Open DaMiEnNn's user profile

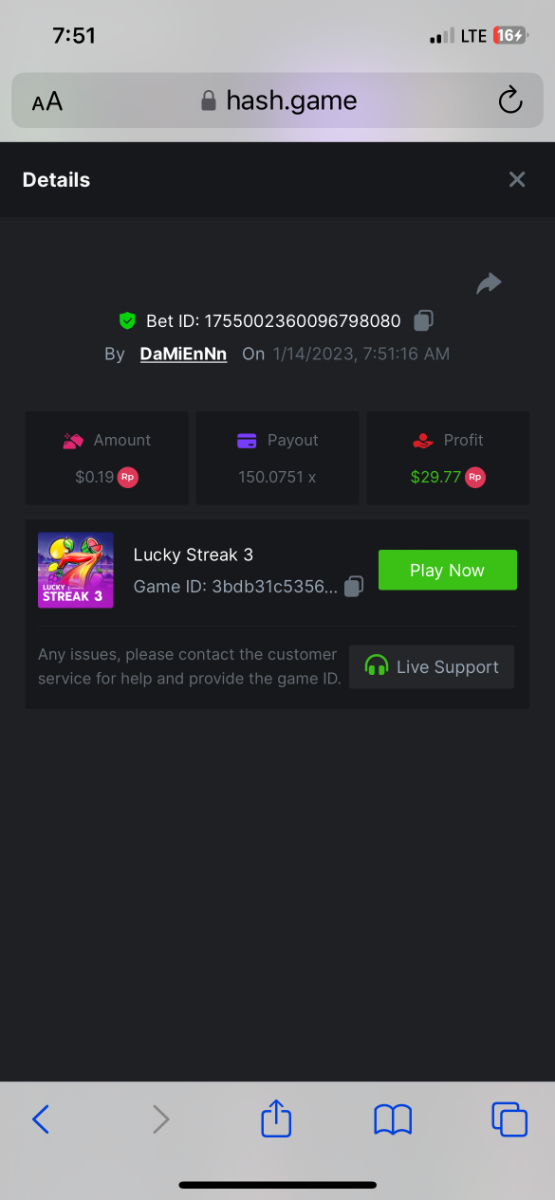(183, 354)
